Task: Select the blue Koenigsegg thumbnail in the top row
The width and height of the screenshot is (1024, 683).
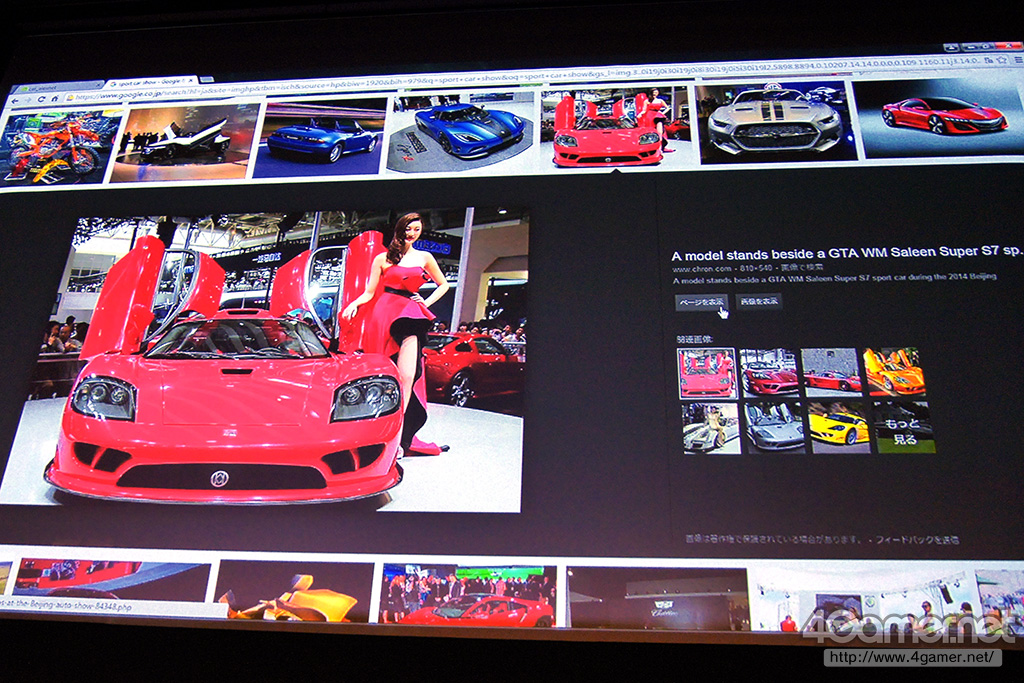Action: tap(462, 133)
